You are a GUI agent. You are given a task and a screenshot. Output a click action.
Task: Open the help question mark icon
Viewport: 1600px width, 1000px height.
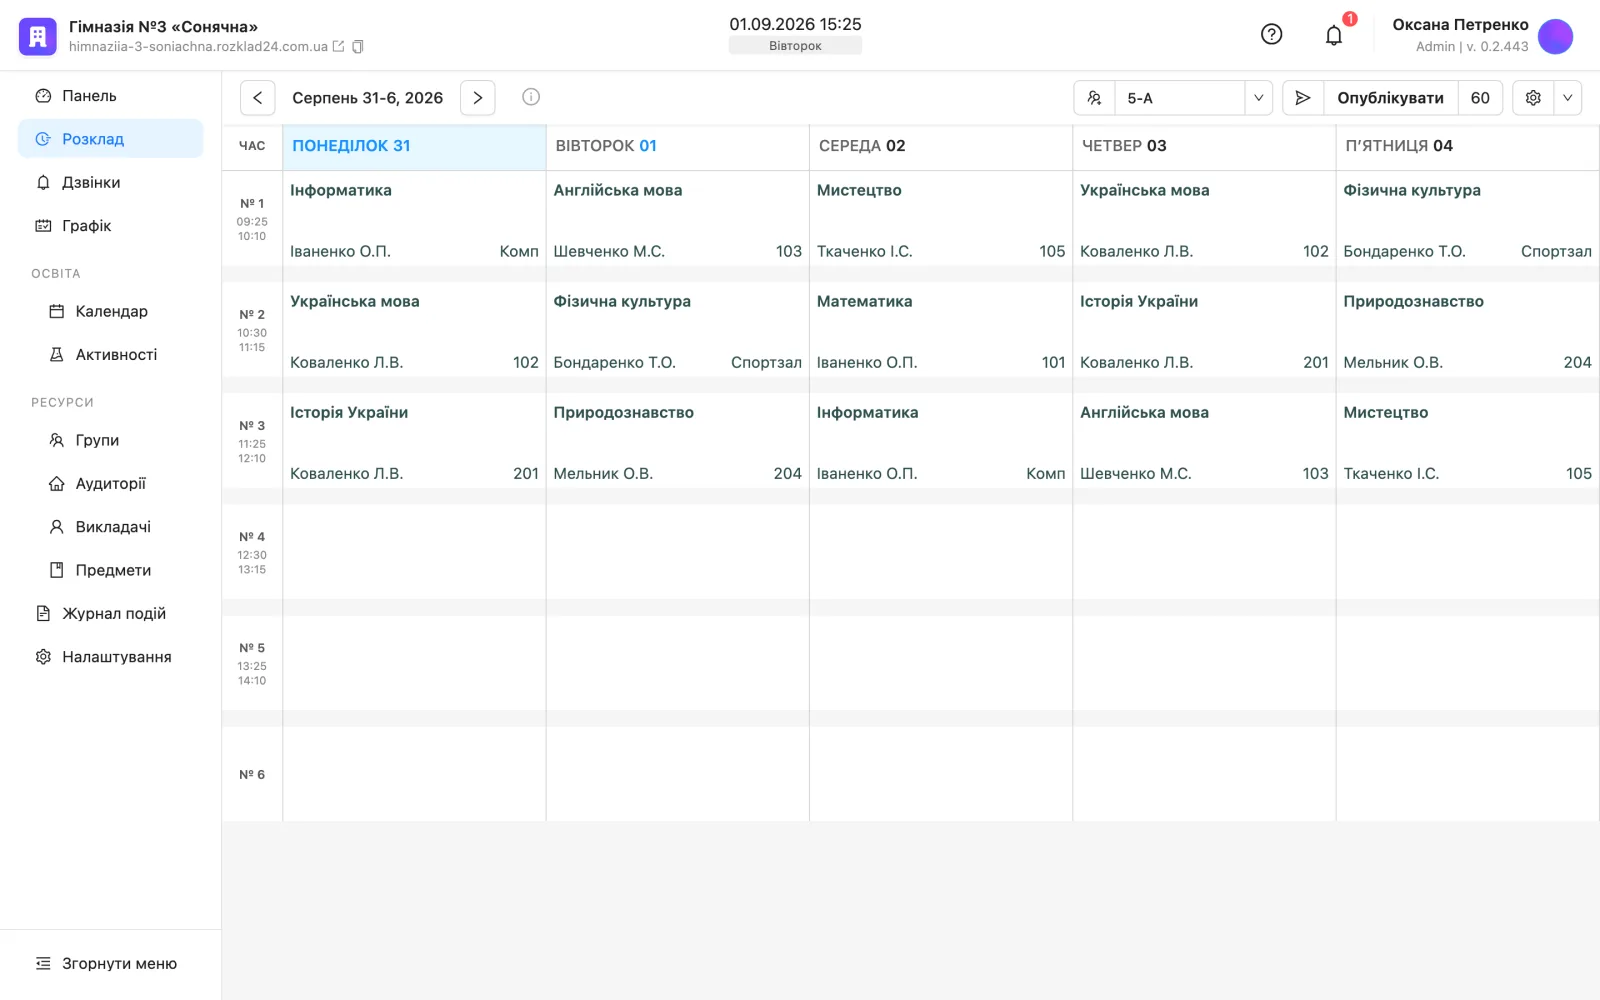click(1271, 35)
